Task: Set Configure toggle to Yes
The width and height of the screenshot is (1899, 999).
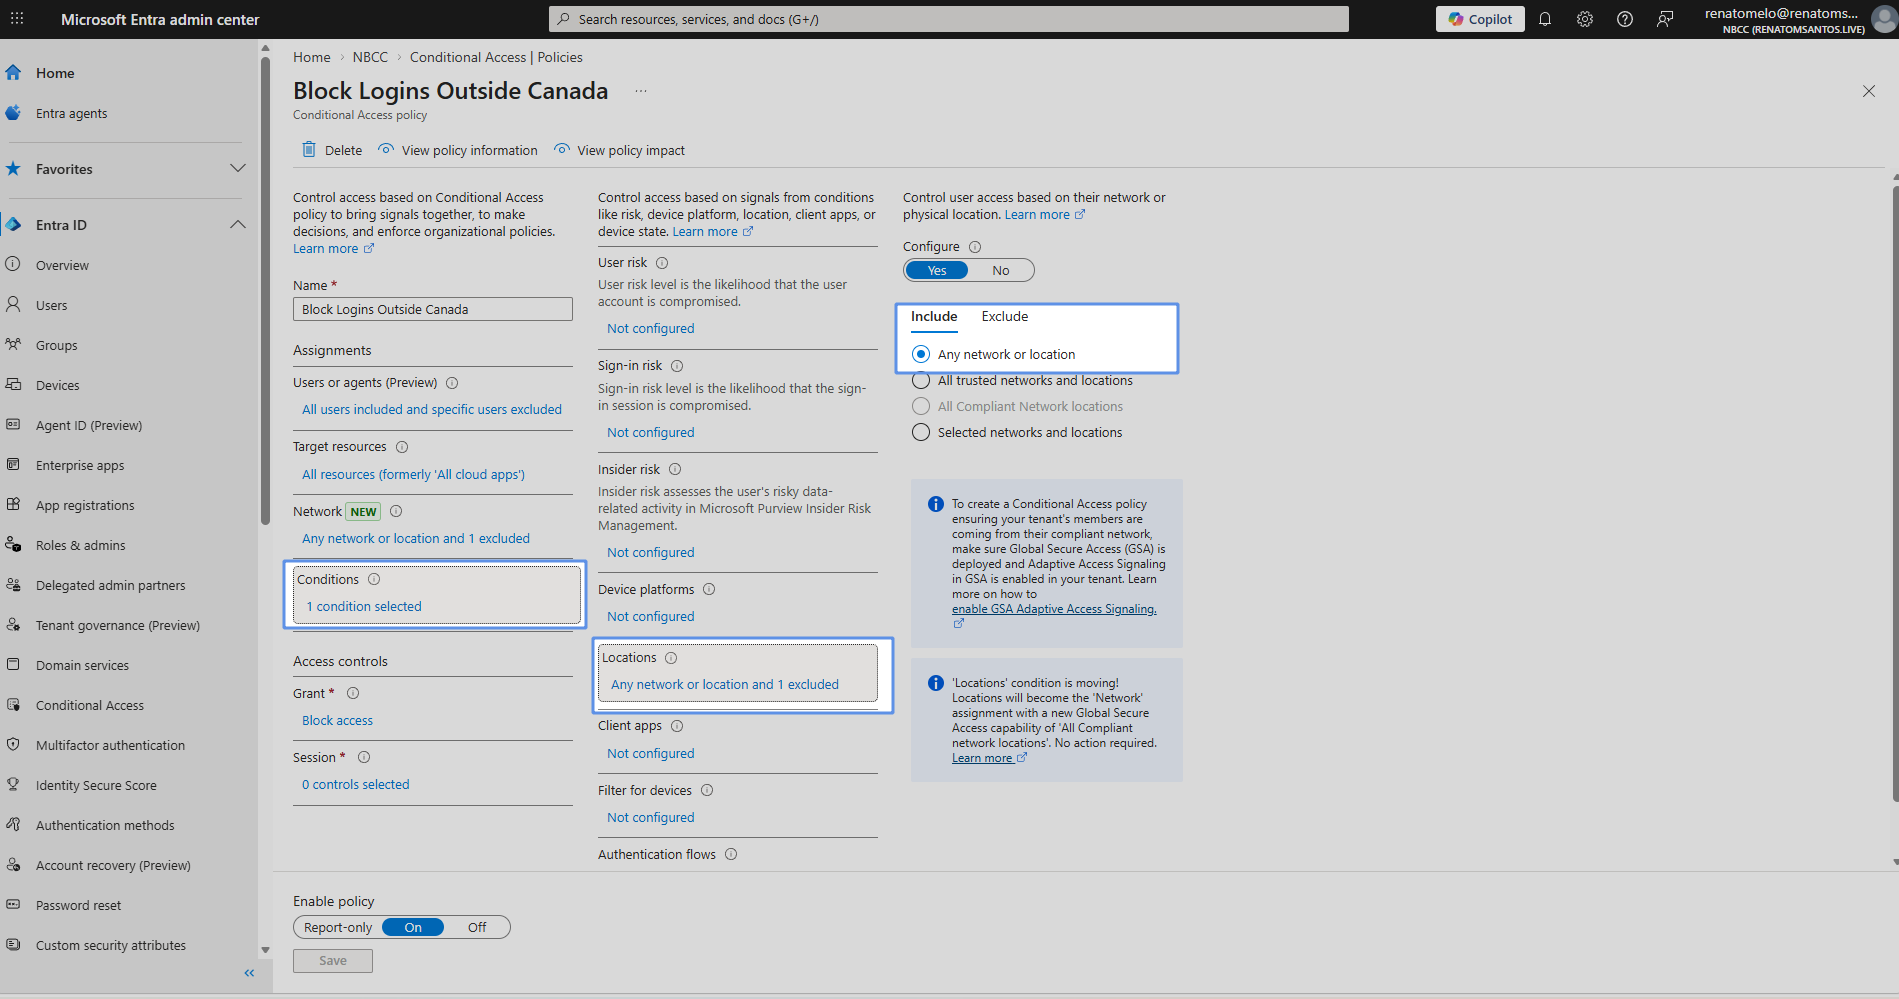Action: pyautogui.click(x=937, y=271)
